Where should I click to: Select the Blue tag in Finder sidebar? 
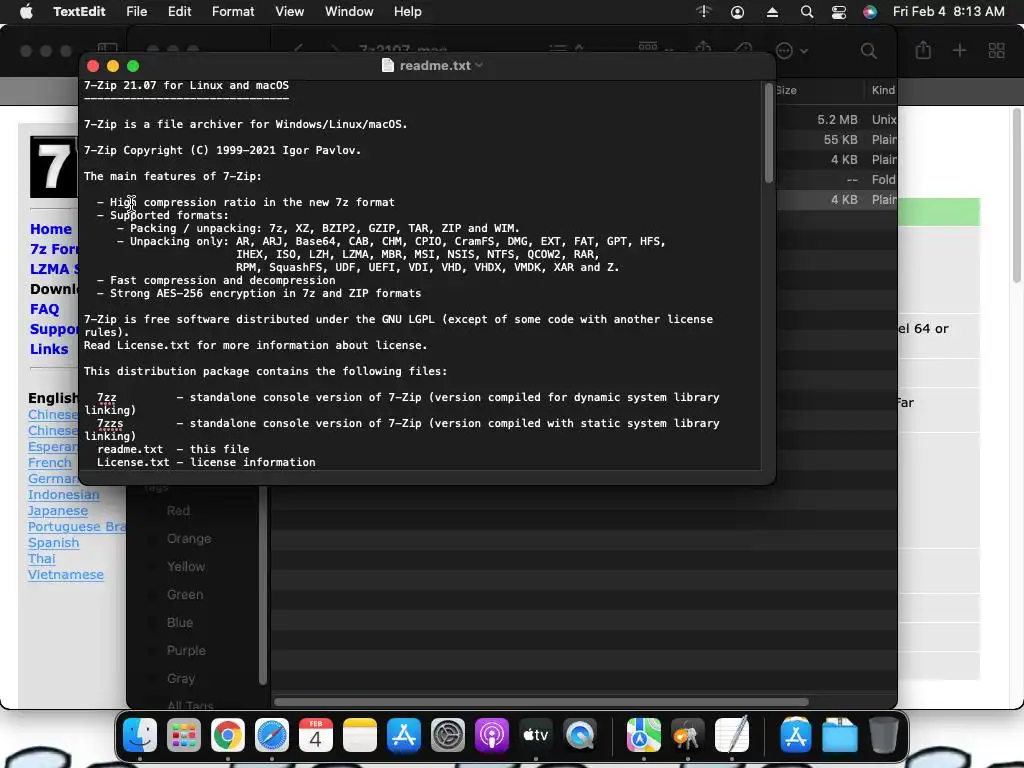pyautogui.click(x=180, y=623)
